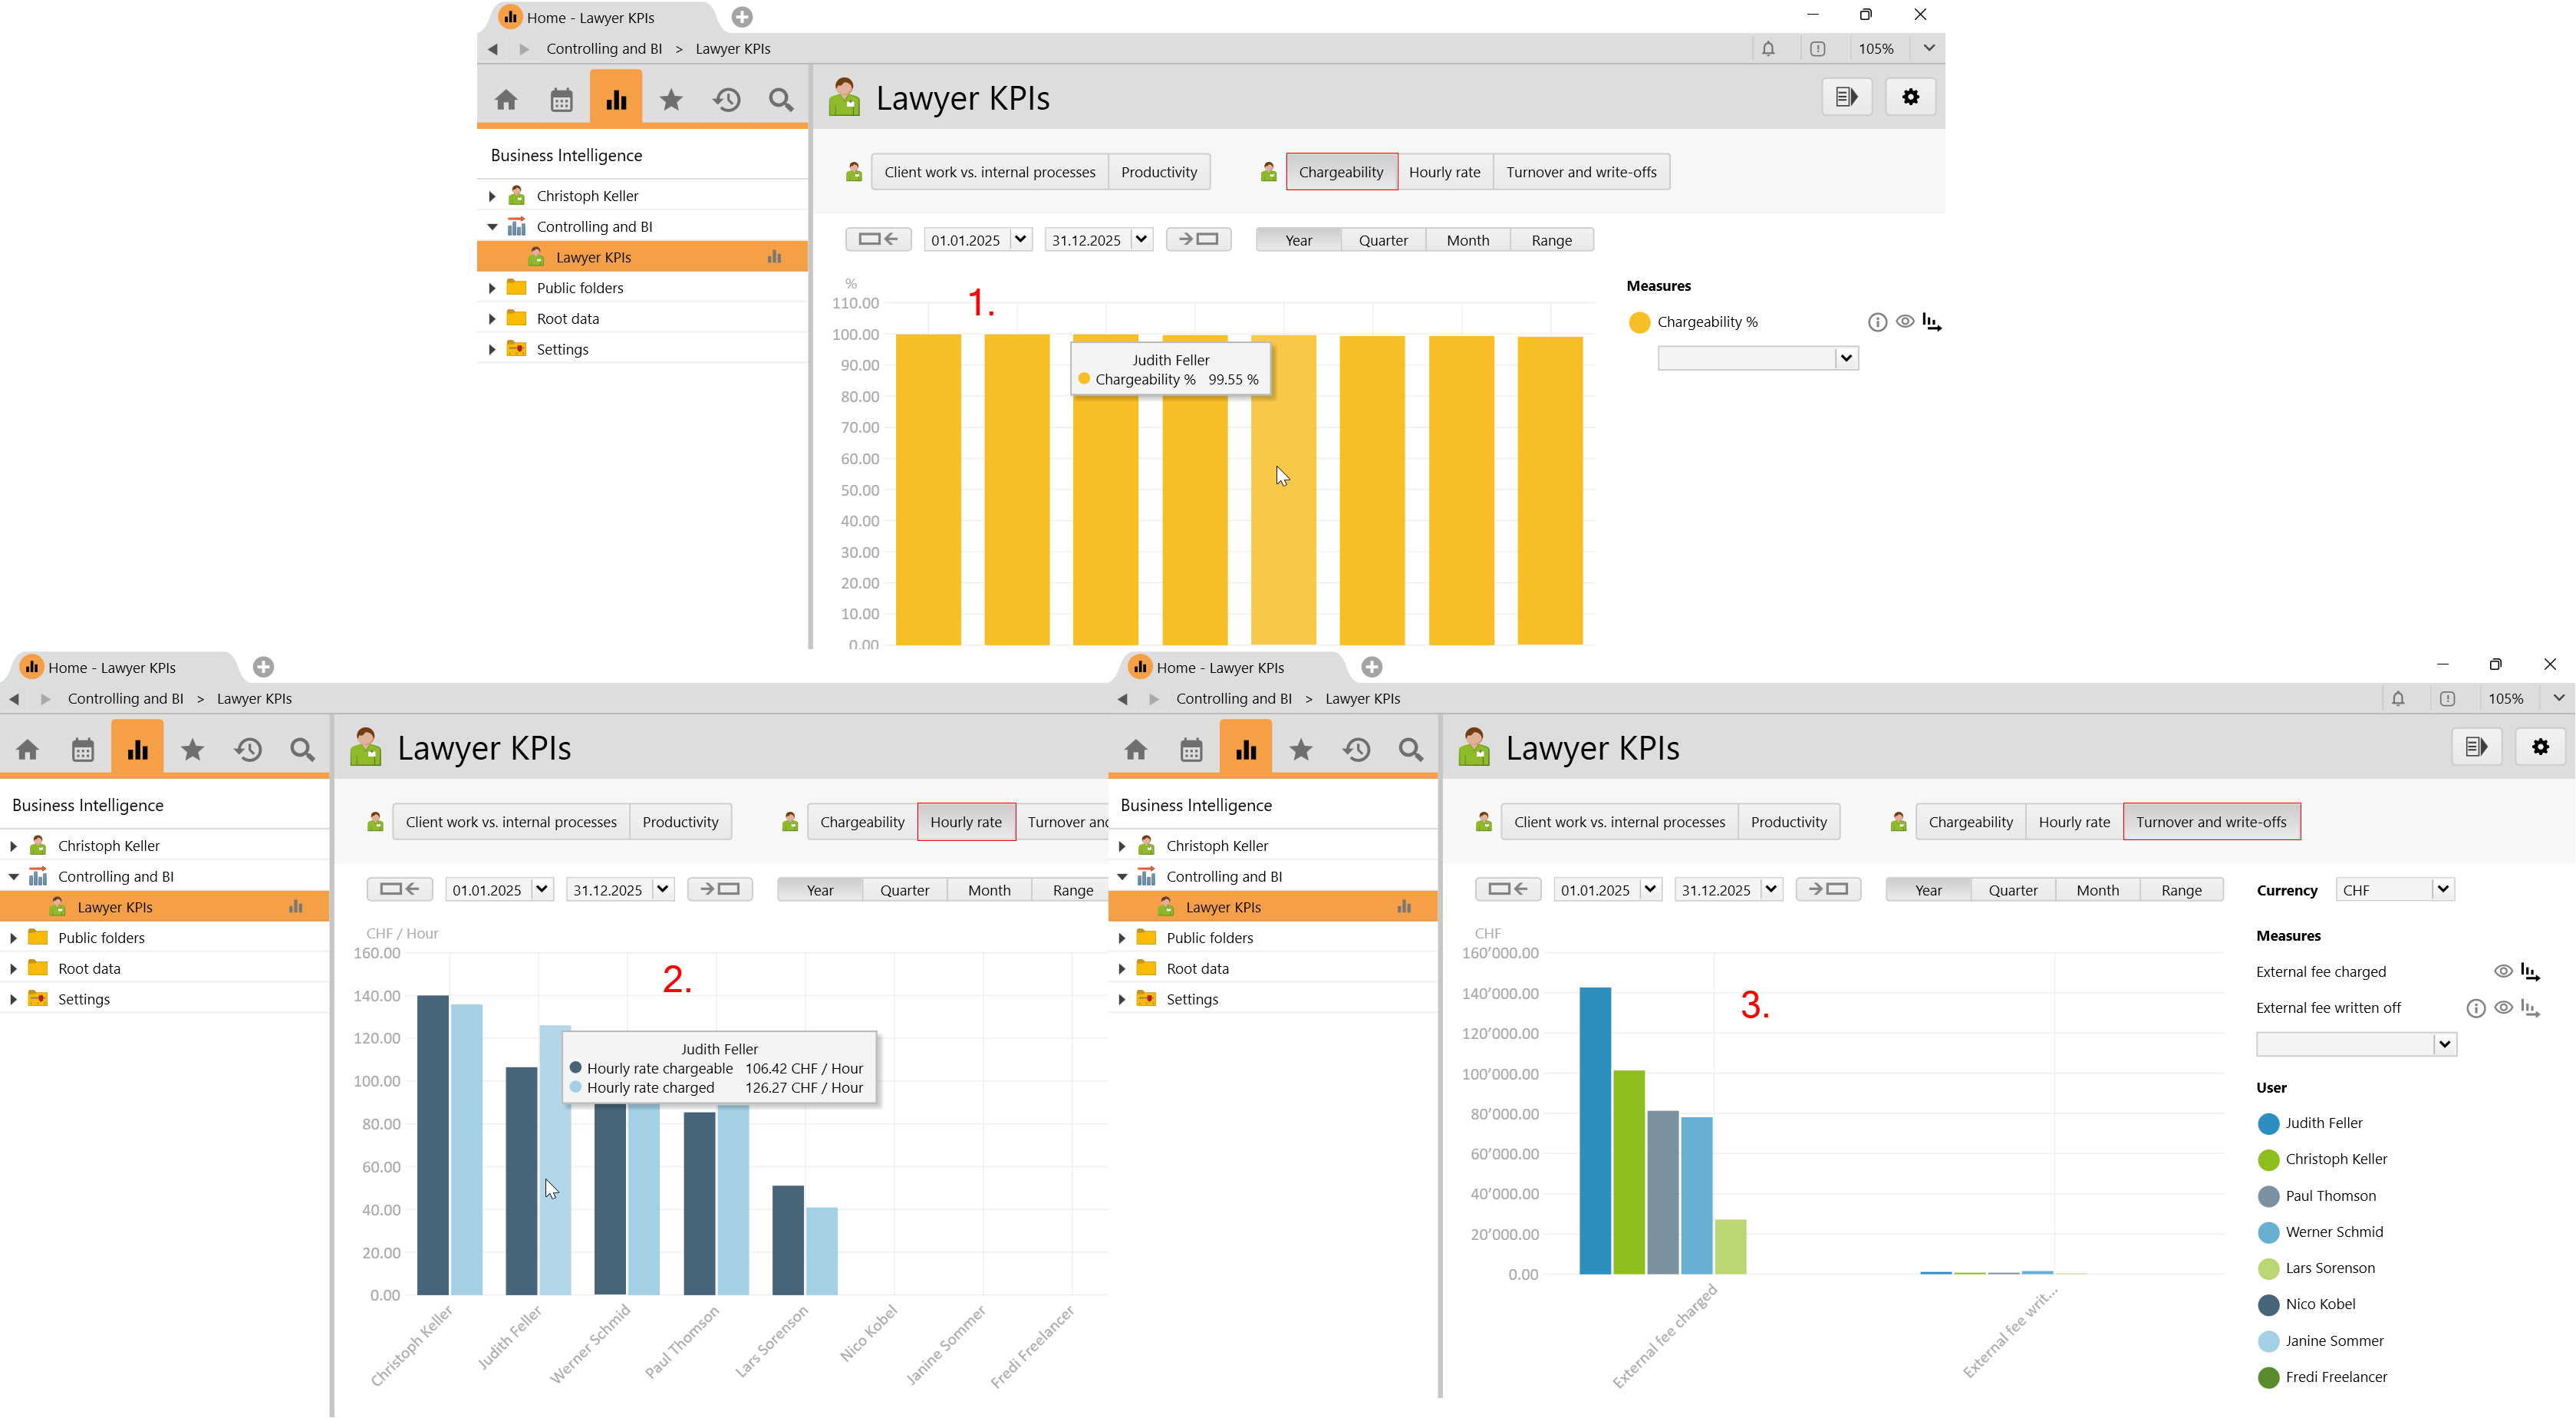Click the search magnifier icon in top toolbar
This screenshot has width=2576, height=1418.
click(781, 99)
